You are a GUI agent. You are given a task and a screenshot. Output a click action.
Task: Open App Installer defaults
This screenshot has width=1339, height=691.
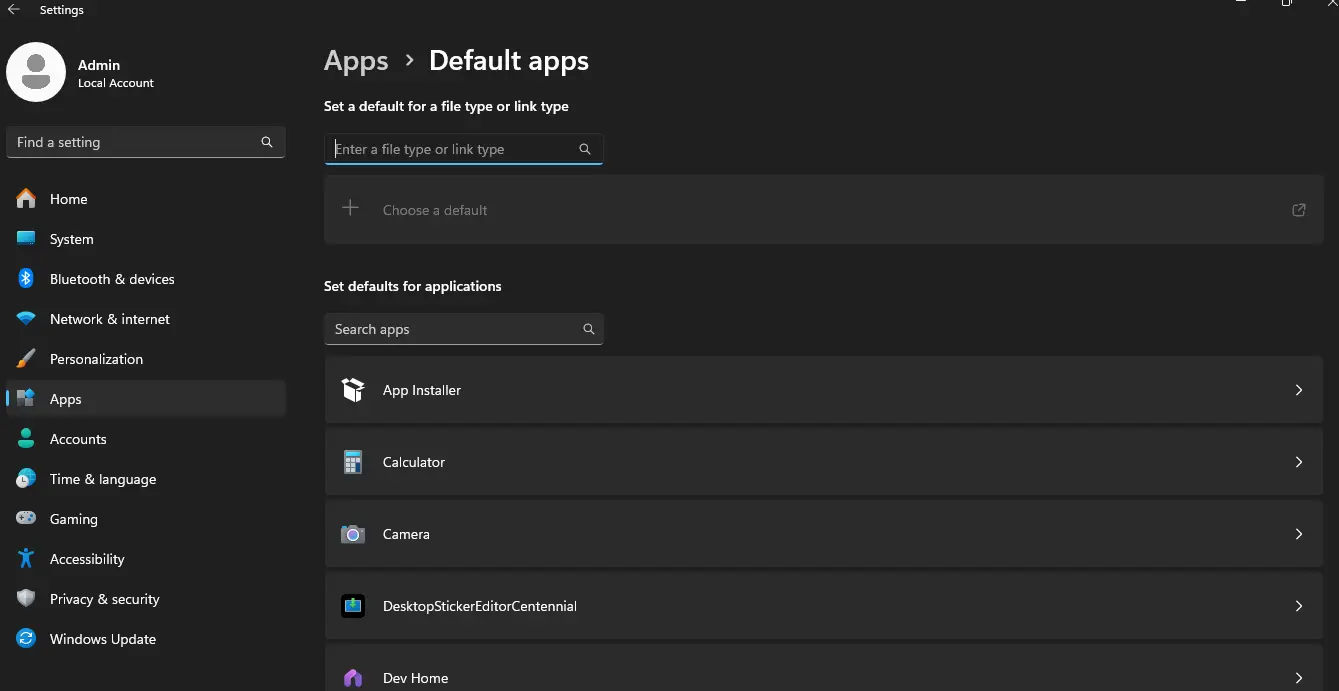click(824, 390)
